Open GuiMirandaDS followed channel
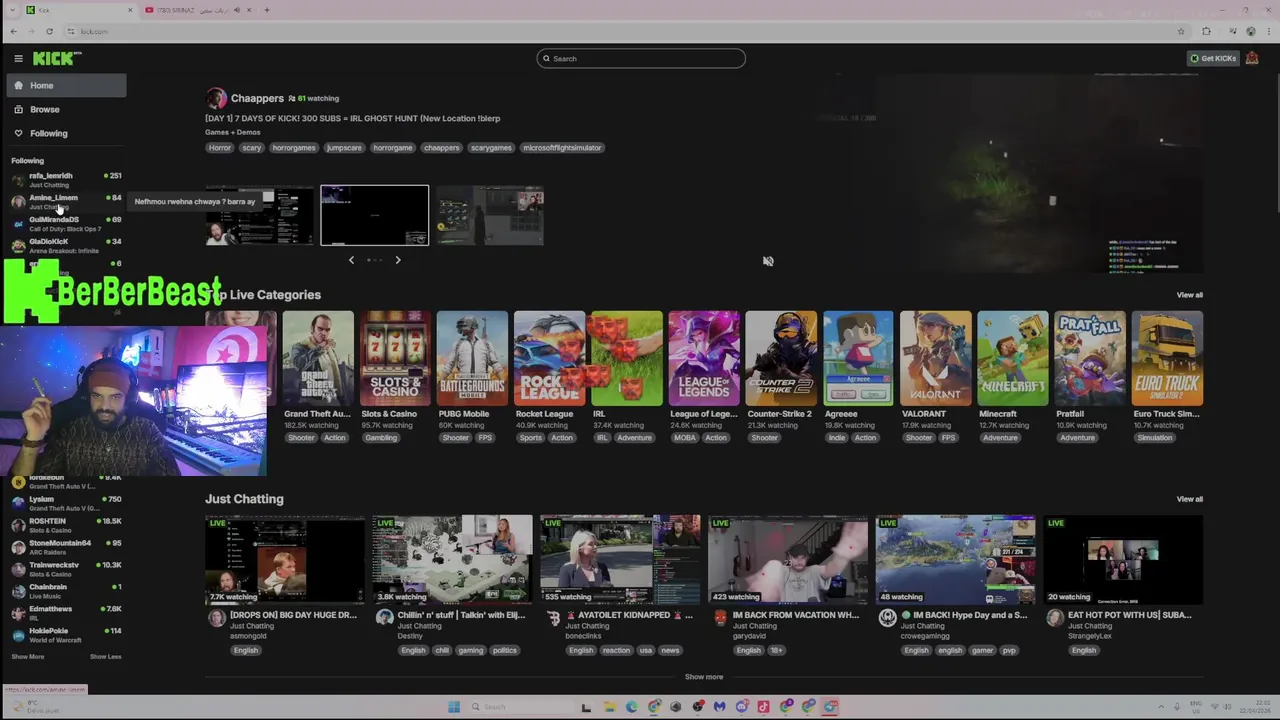The width and height of the screenshot is (1280, 720). [66, 224]
